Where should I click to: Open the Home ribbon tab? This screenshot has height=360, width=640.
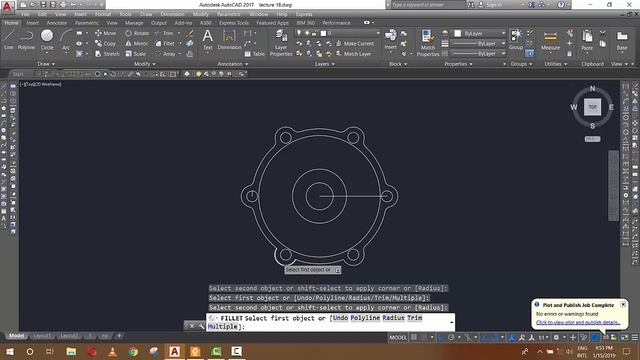11,23
